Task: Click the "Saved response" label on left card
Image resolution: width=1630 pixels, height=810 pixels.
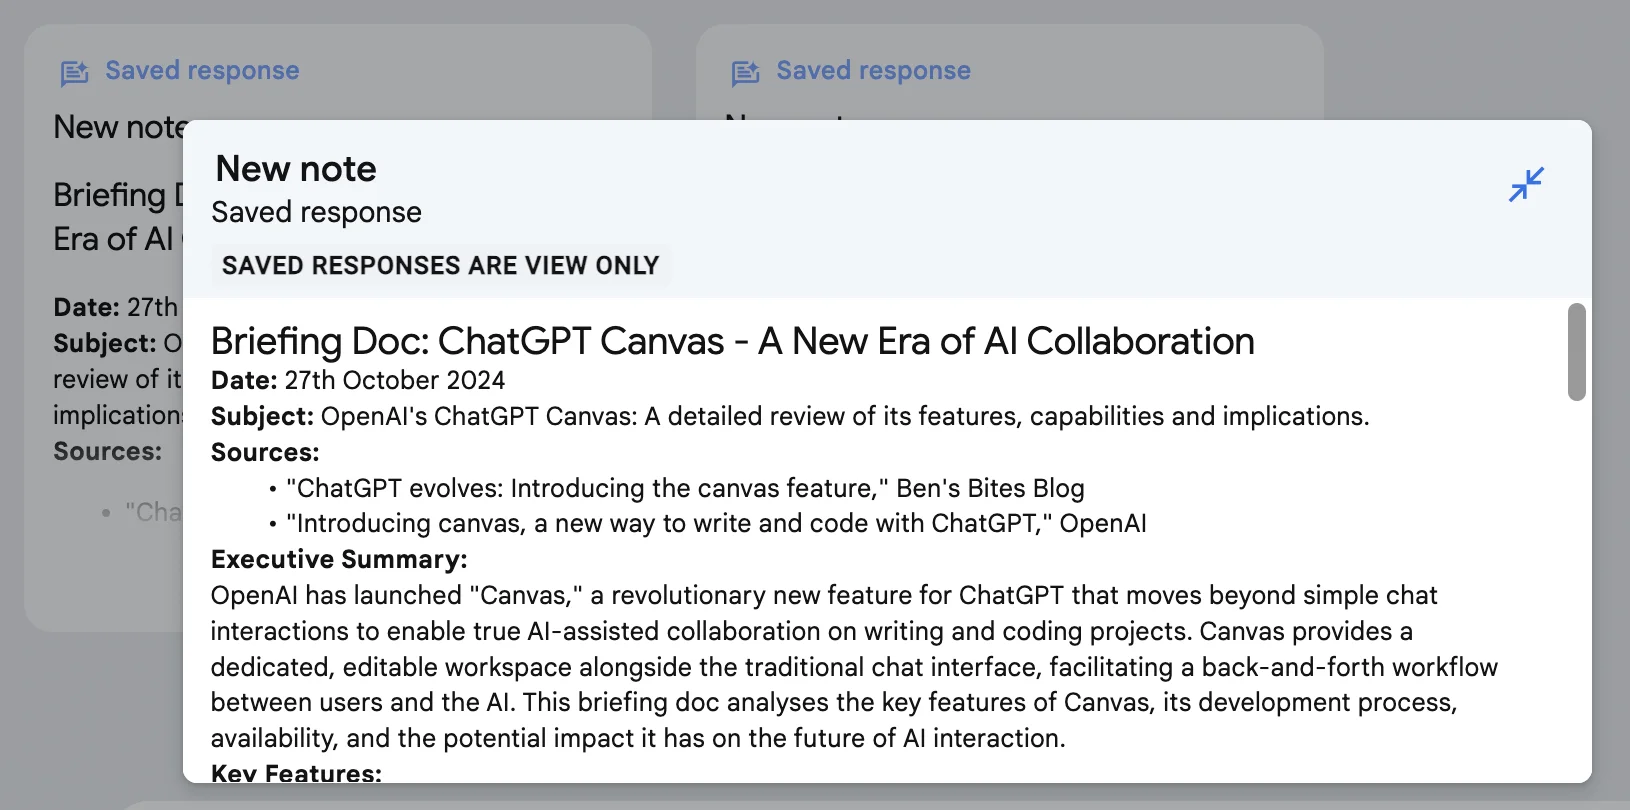Action: point(202,70)
